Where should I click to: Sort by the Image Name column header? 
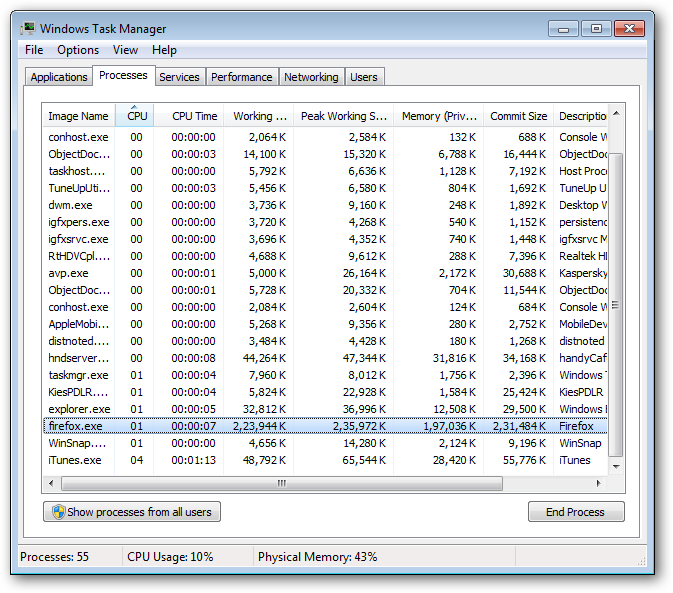pos(79,116)
